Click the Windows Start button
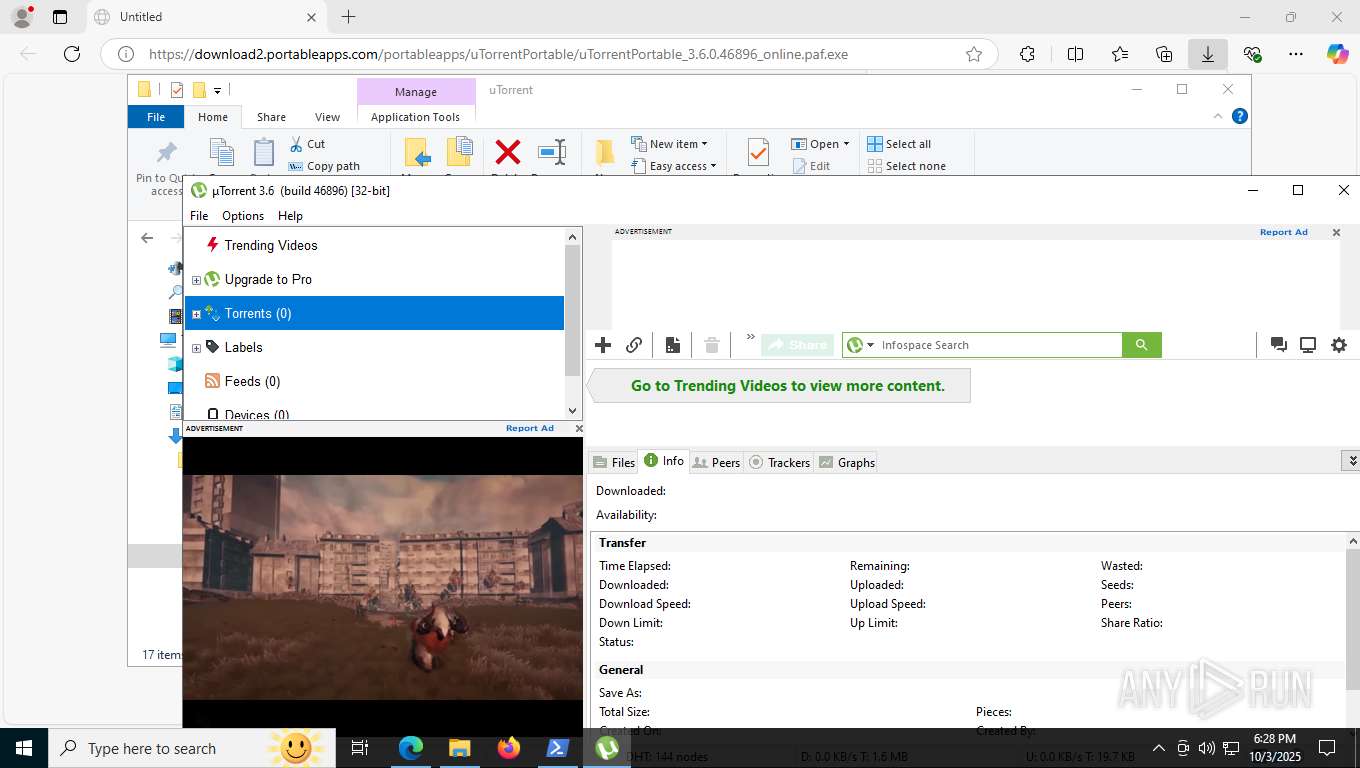This screenshot has height=768, width=1360. [23, 748]
